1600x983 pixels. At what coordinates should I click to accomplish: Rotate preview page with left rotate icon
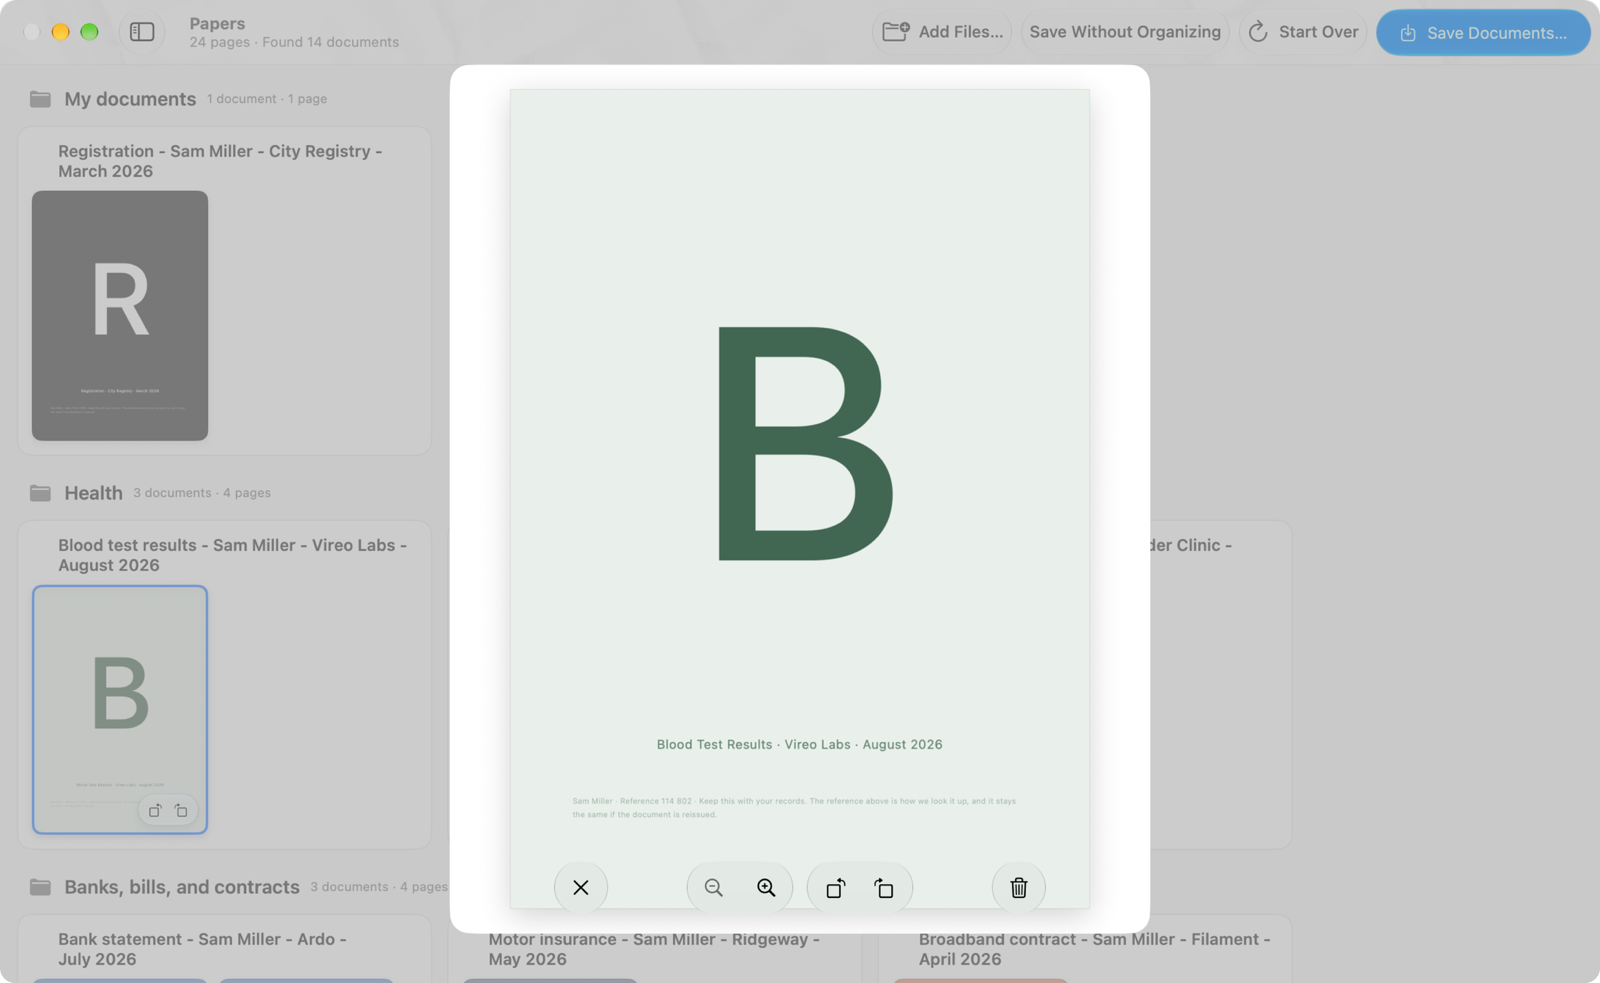(835, 887)
